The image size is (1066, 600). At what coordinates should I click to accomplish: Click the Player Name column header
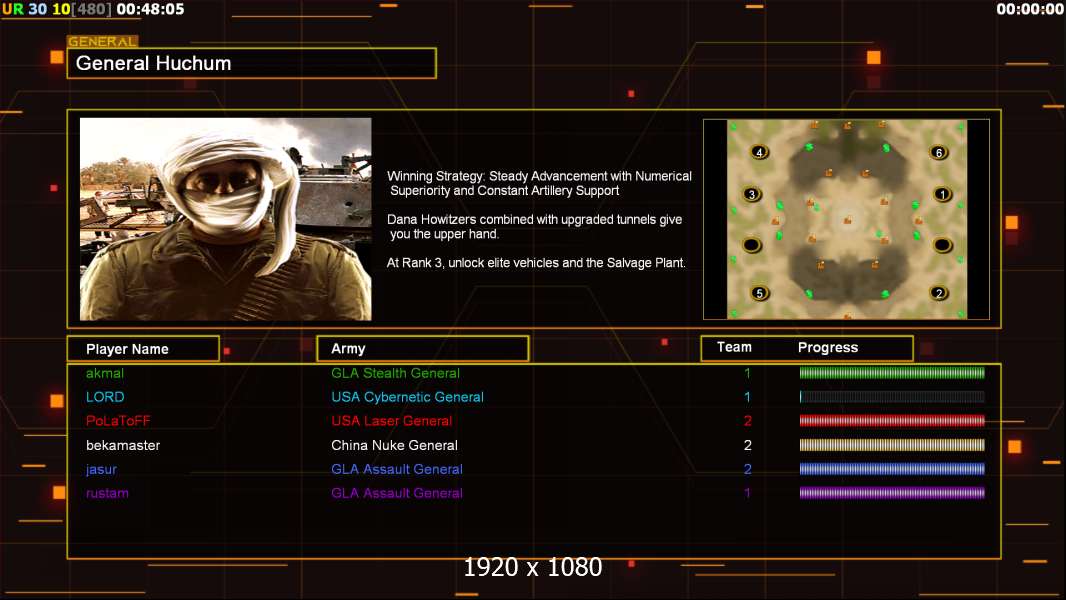pos(143,349)
